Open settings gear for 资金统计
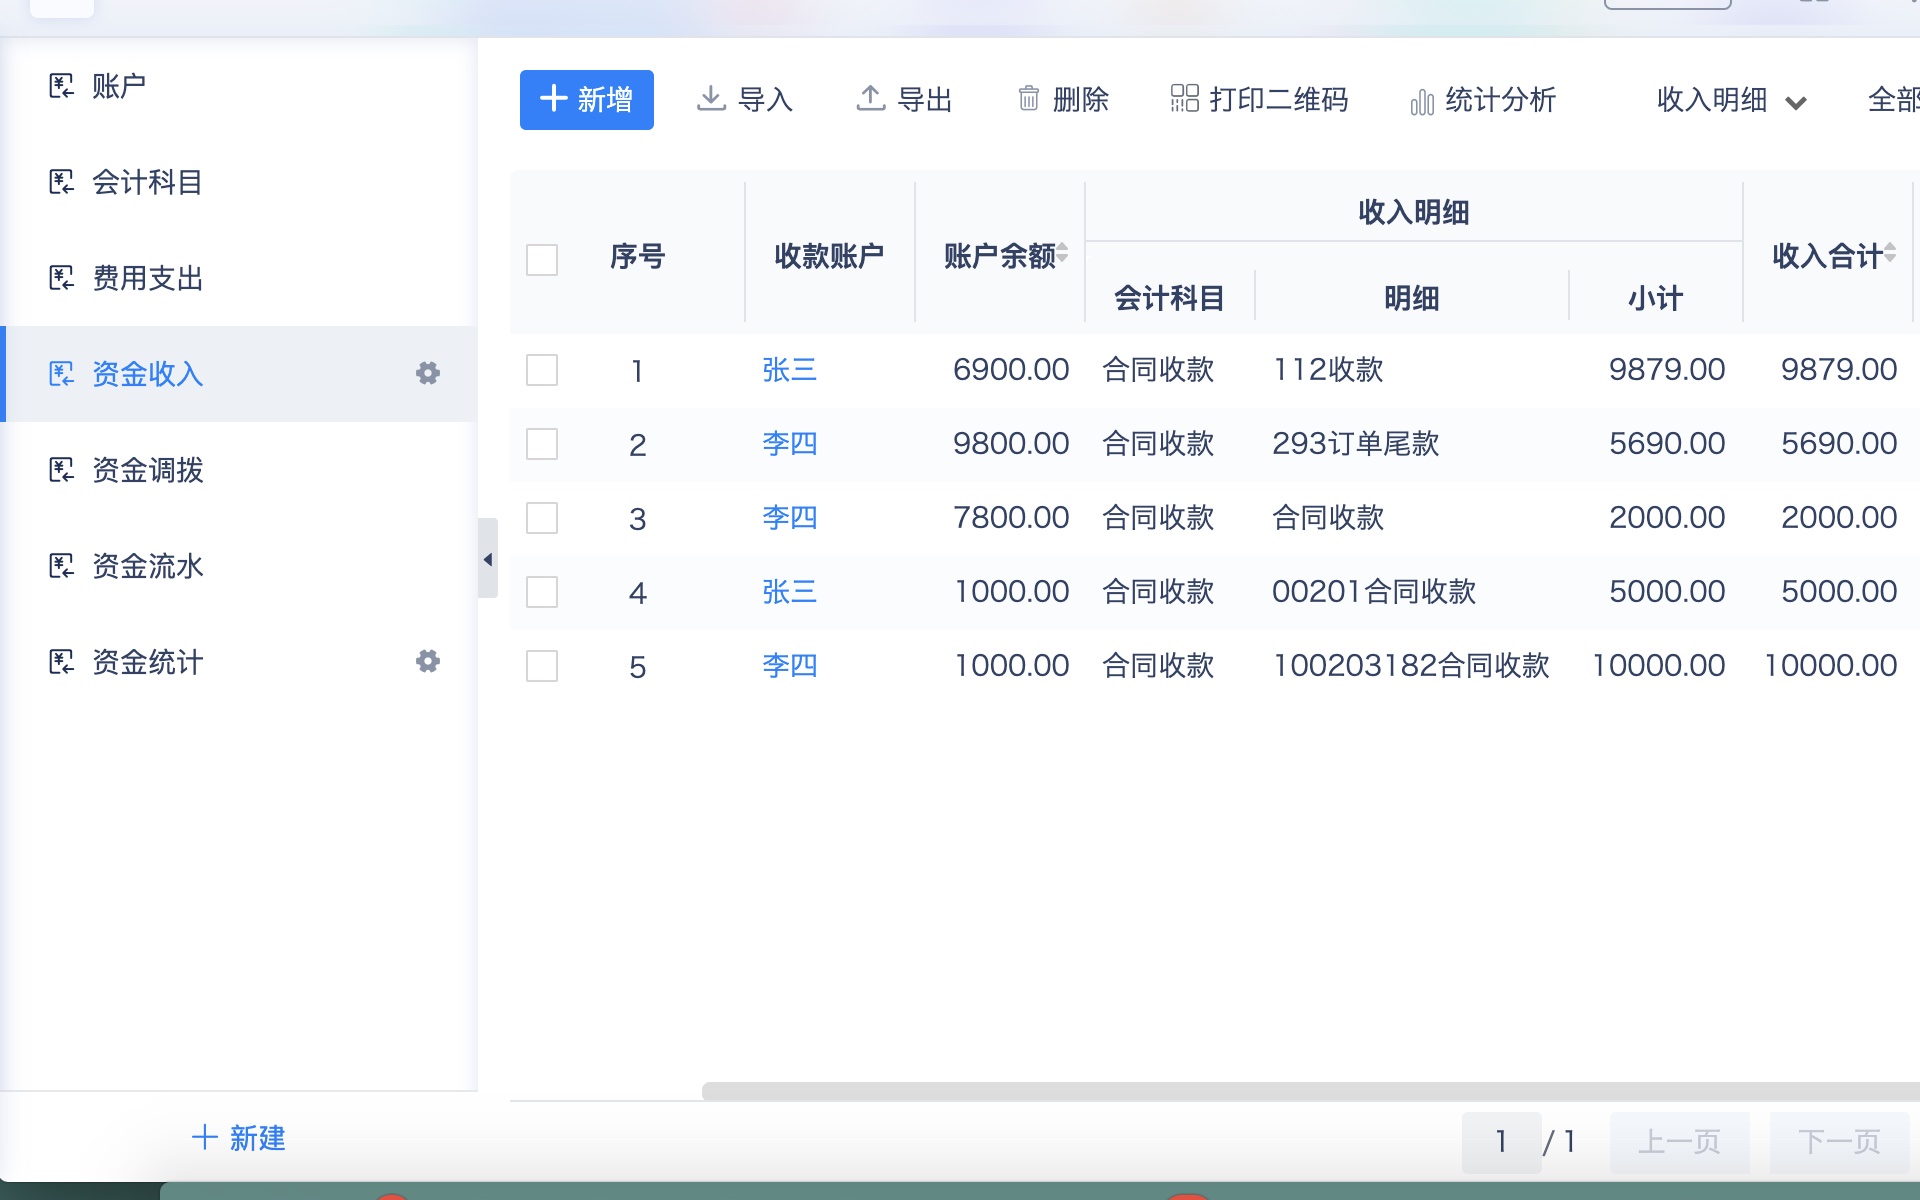The height and width of the screenshot is (1200, 1920). pyautogui.click(x=428, y=661)
